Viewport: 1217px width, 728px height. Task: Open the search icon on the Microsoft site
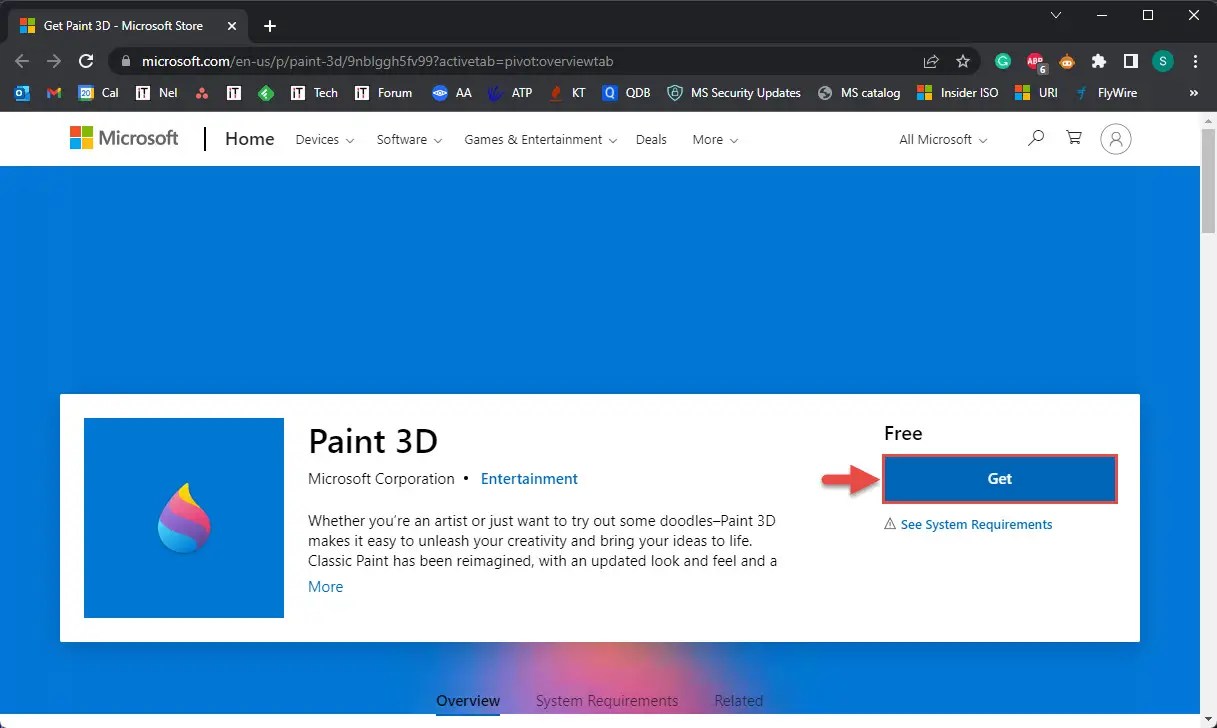tap(1035, 138)
